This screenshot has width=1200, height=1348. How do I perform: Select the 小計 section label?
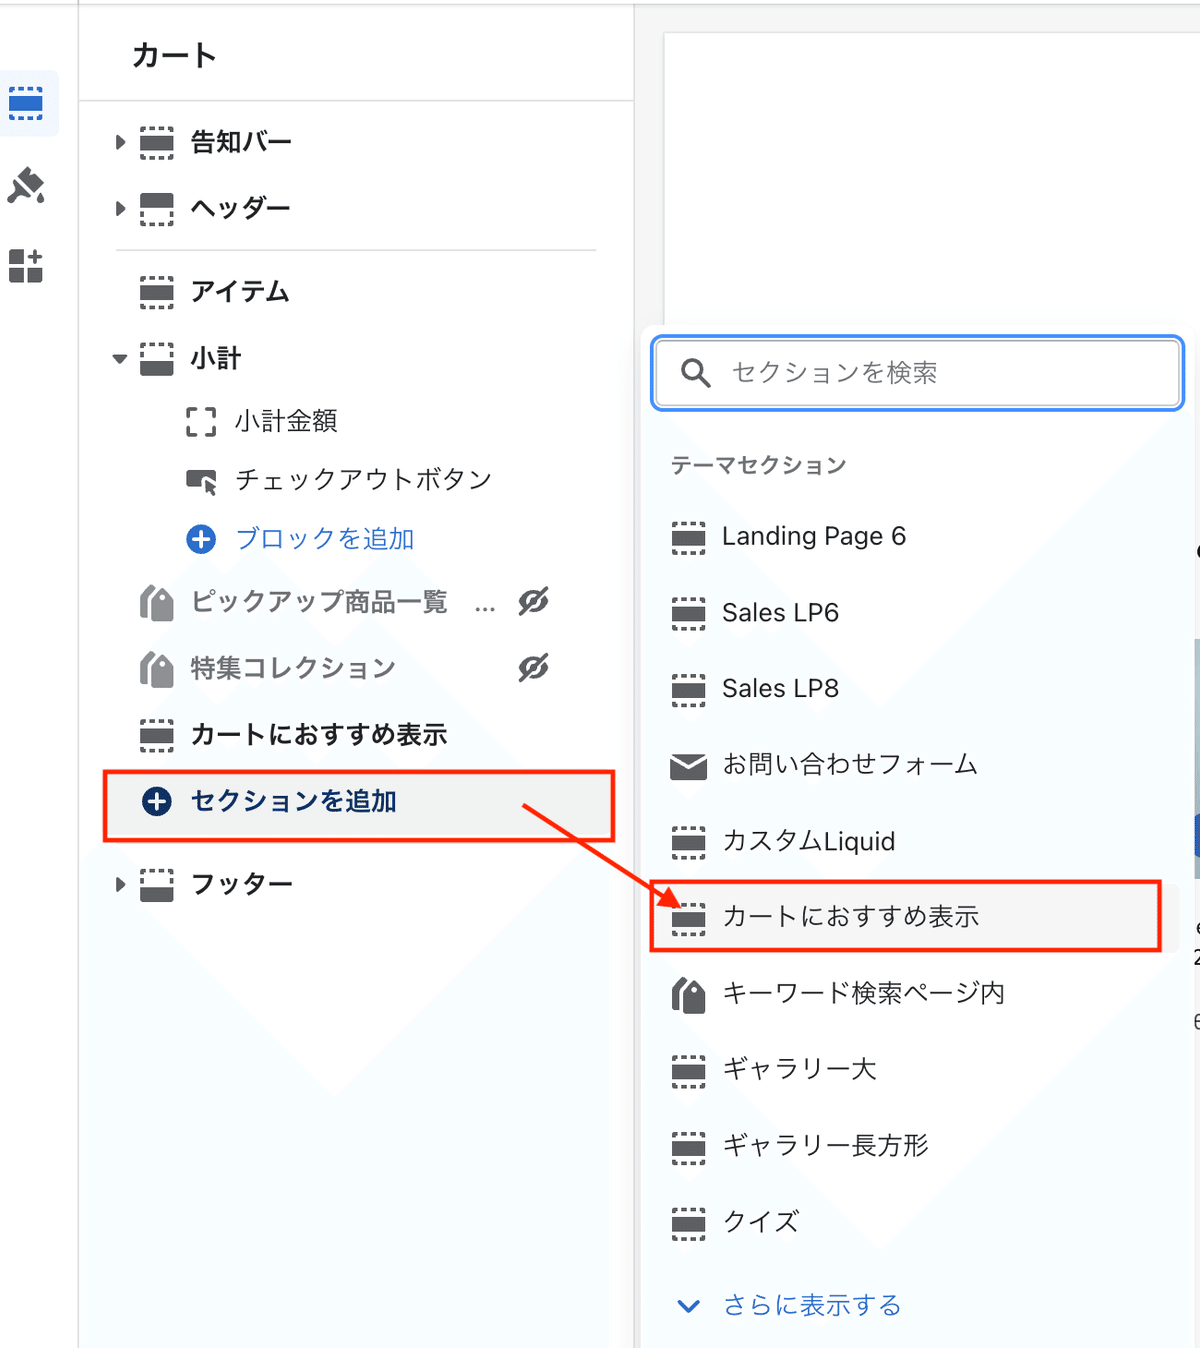(216, 359)
